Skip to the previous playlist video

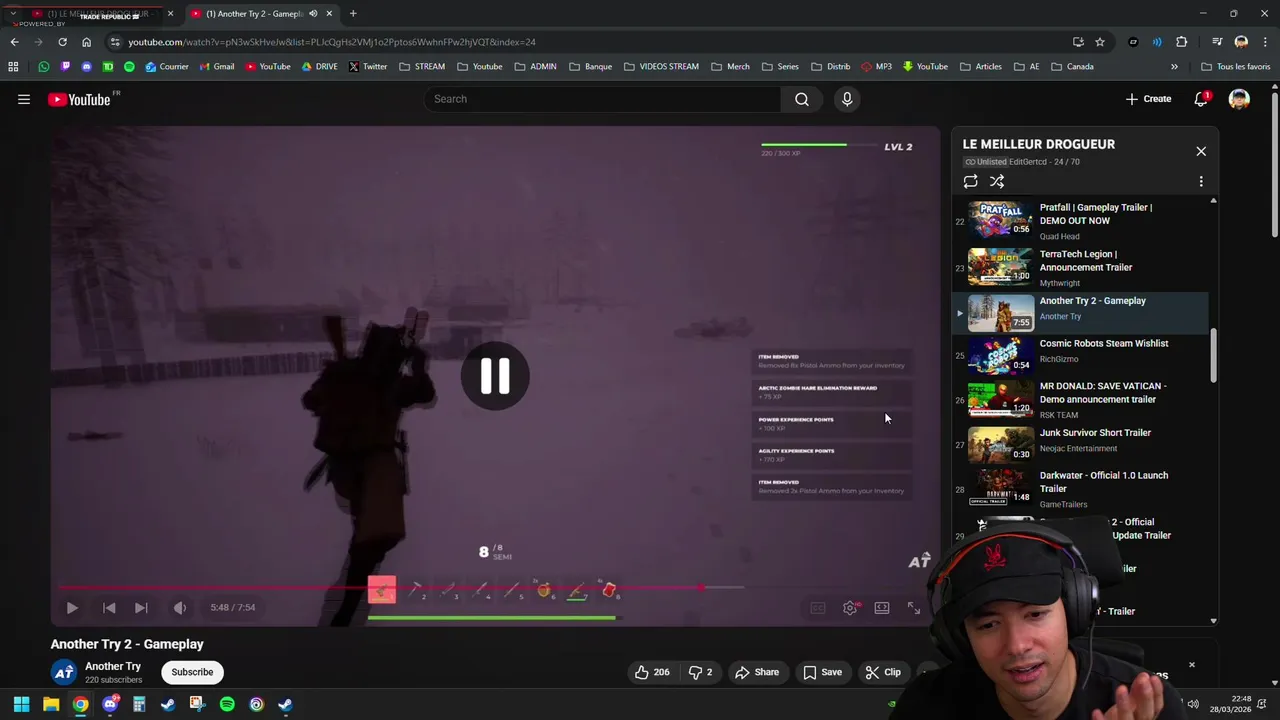(109, 607)
